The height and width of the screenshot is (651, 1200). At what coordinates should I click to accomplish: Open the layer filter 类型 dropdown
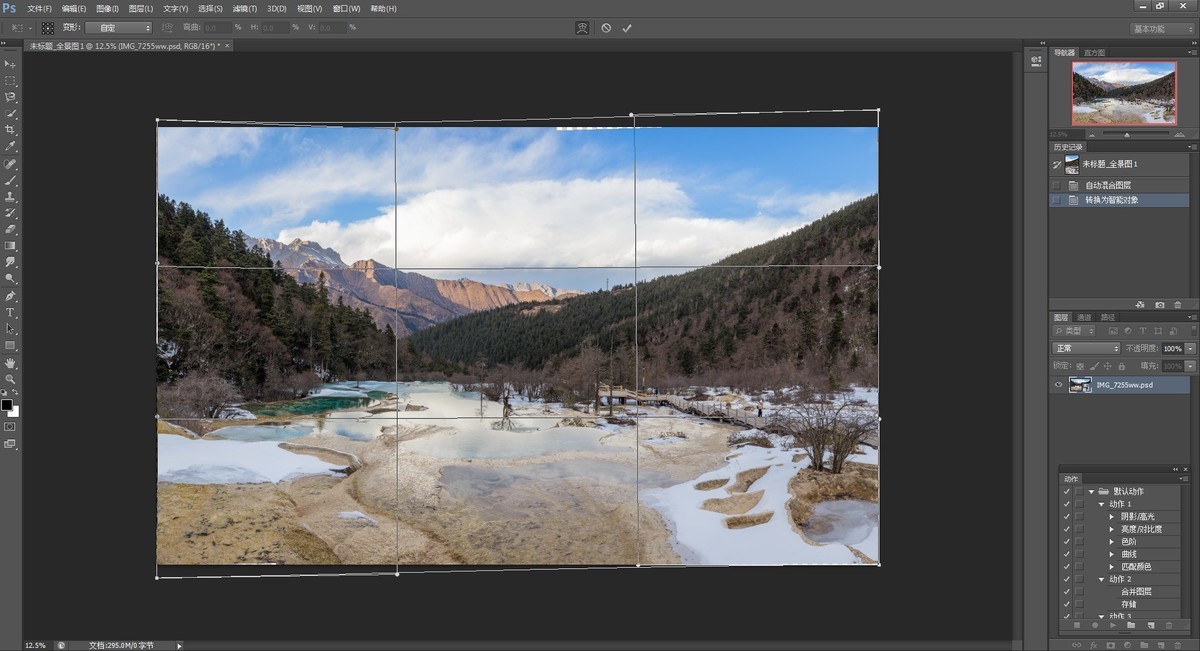click(x=1075, y=330)
